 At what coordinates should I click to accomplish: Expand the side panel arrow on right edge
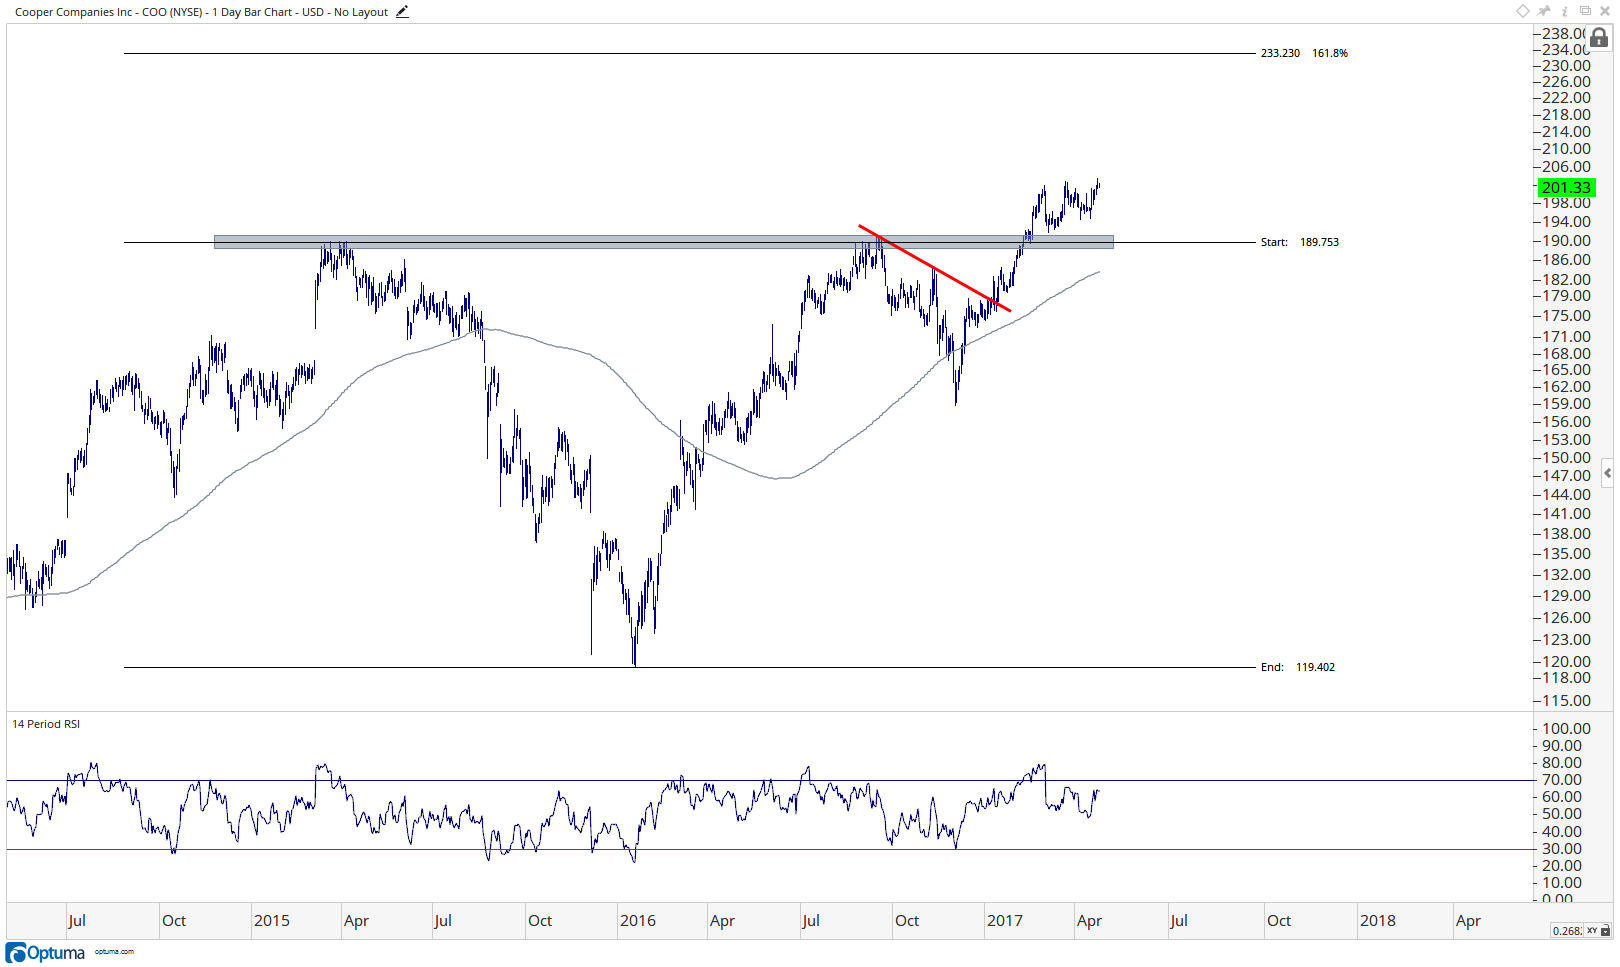(x=1607, y=473)
